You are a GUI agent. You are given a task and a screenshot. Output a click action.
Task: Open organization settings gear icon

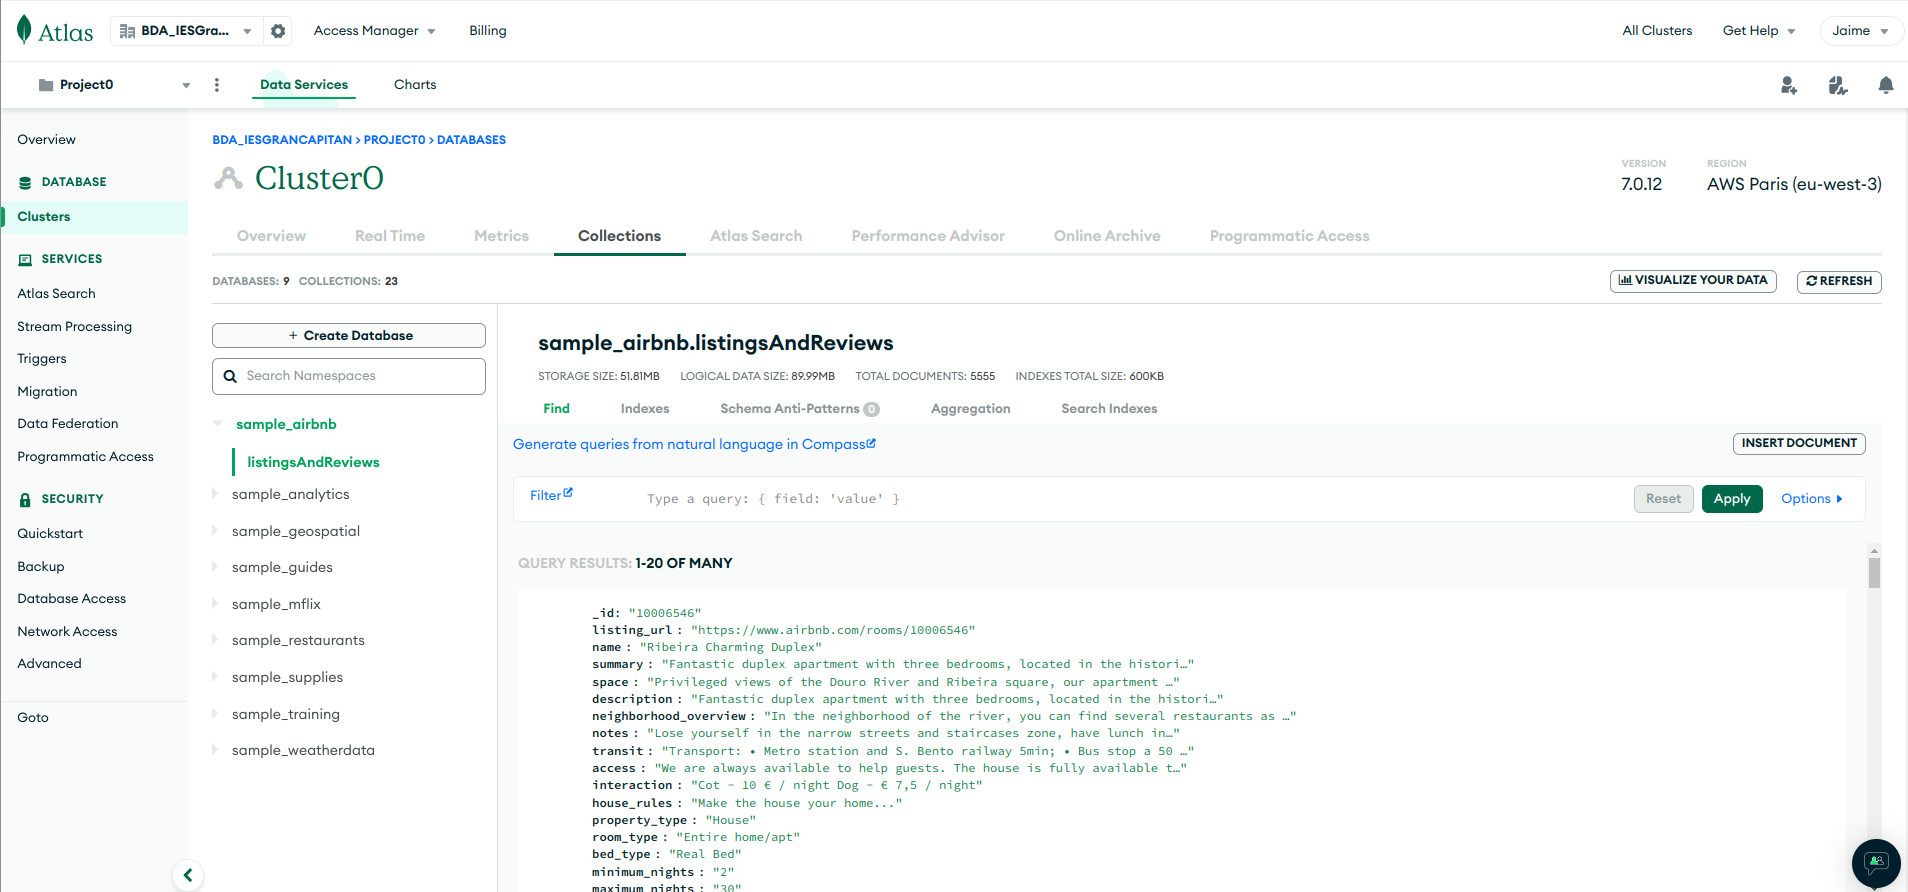(x=278, y=31)
